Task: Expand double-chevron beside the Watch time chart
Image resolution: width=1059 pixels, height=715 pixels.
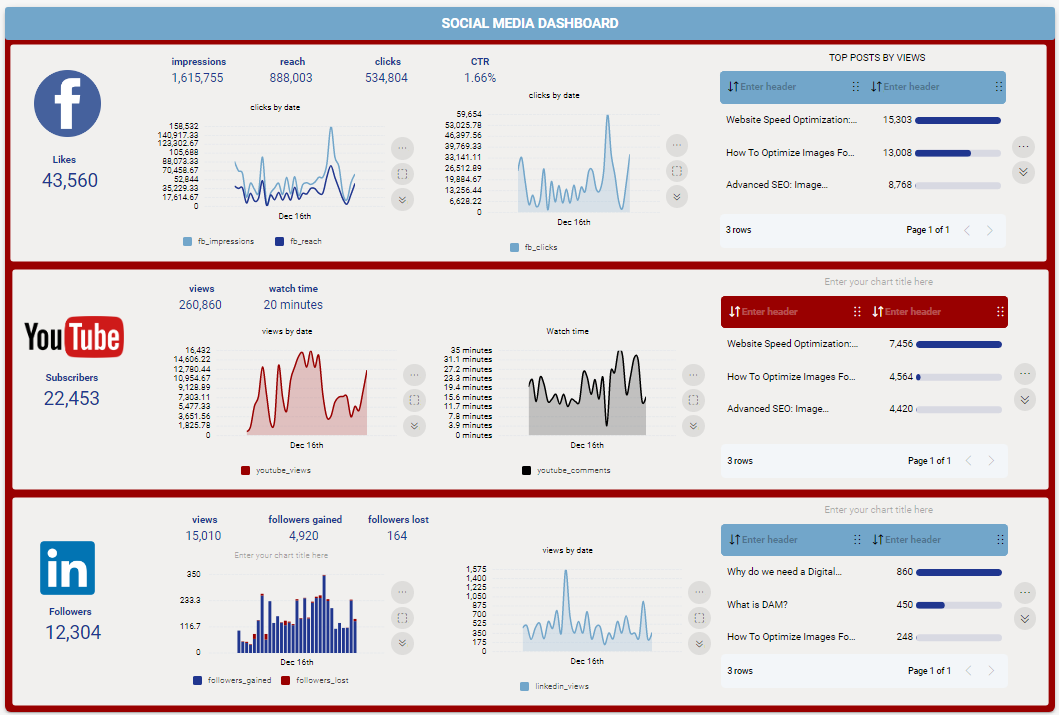Action: pos(693,426)
